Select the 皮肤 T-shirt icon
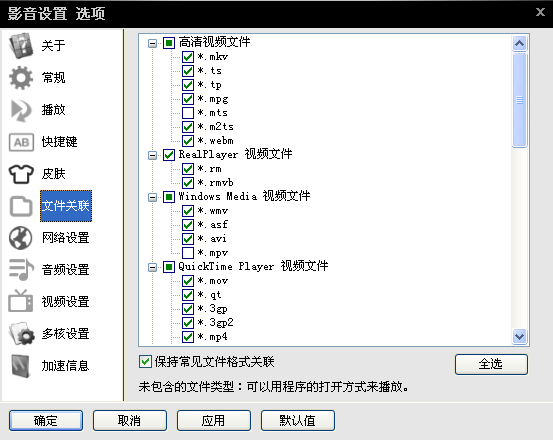This screenshot has width=553, height=440. pos(21,174)
